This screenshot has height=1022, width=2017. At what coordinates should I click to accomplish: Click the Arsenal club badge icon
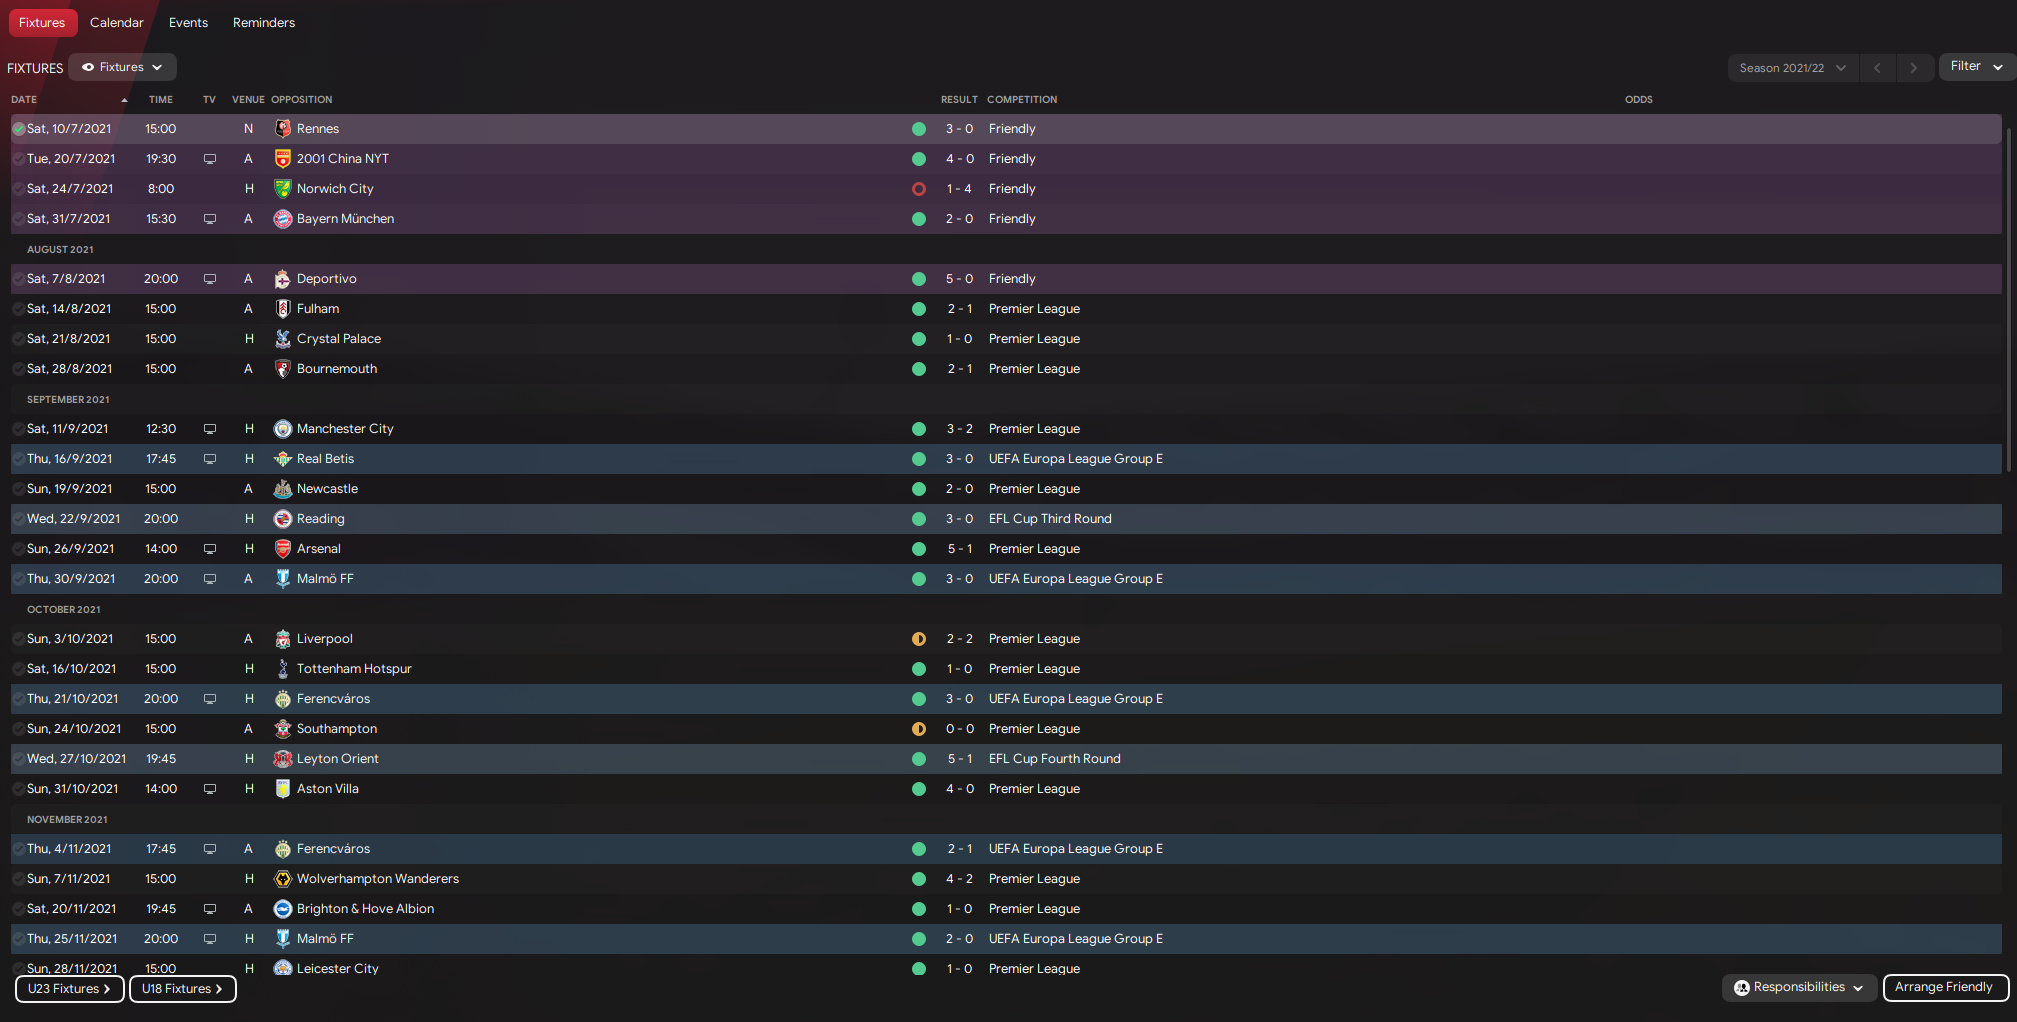point(283,549)
